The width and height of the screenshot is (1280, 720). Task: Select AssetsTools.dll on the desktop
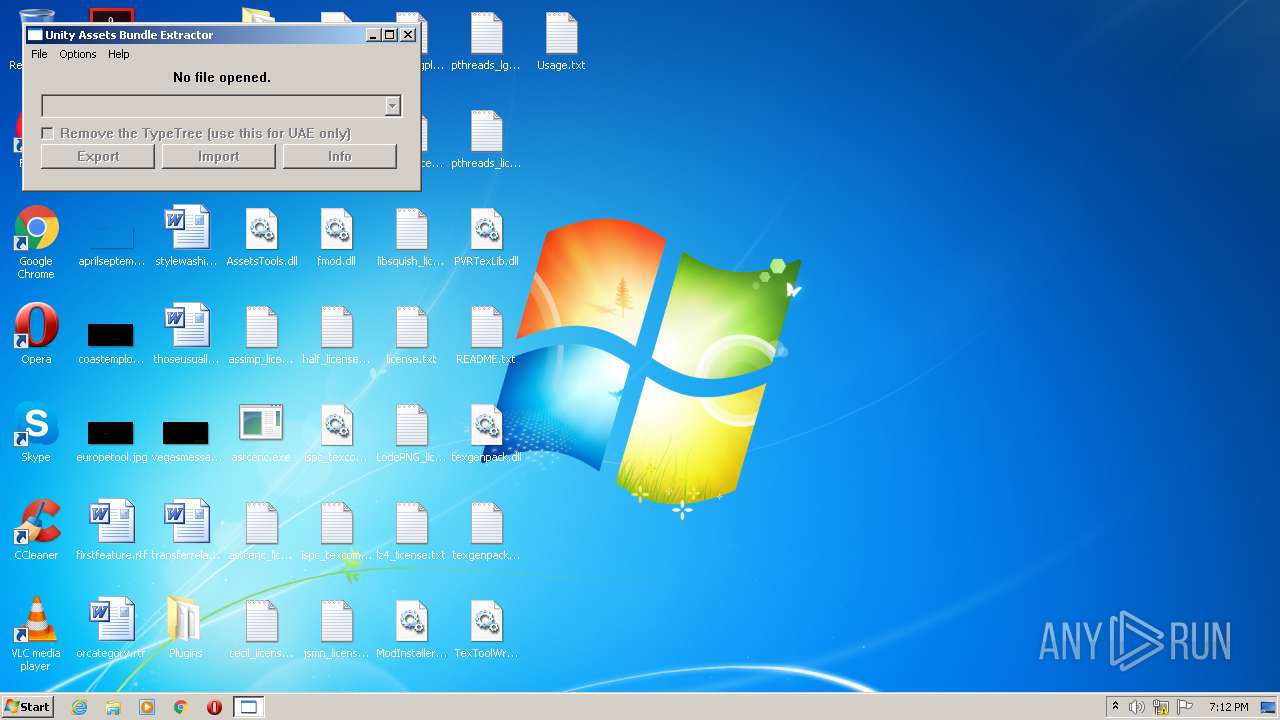[x=261, y=238]
